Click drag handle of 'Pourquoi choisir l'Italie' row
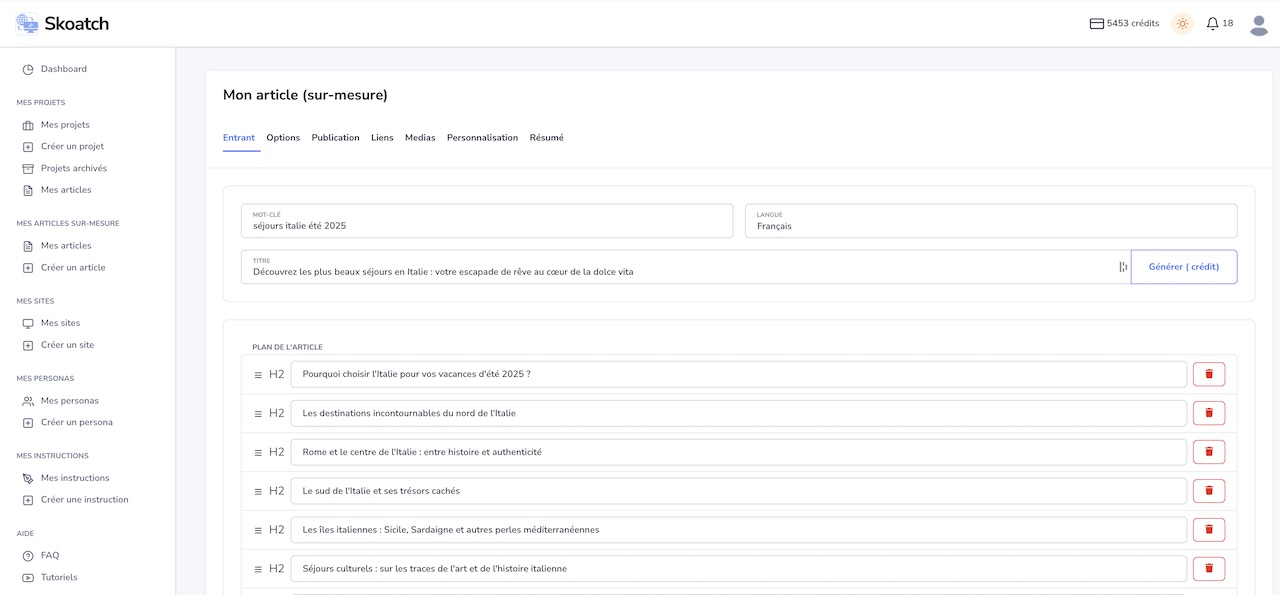 click(258, 375)
